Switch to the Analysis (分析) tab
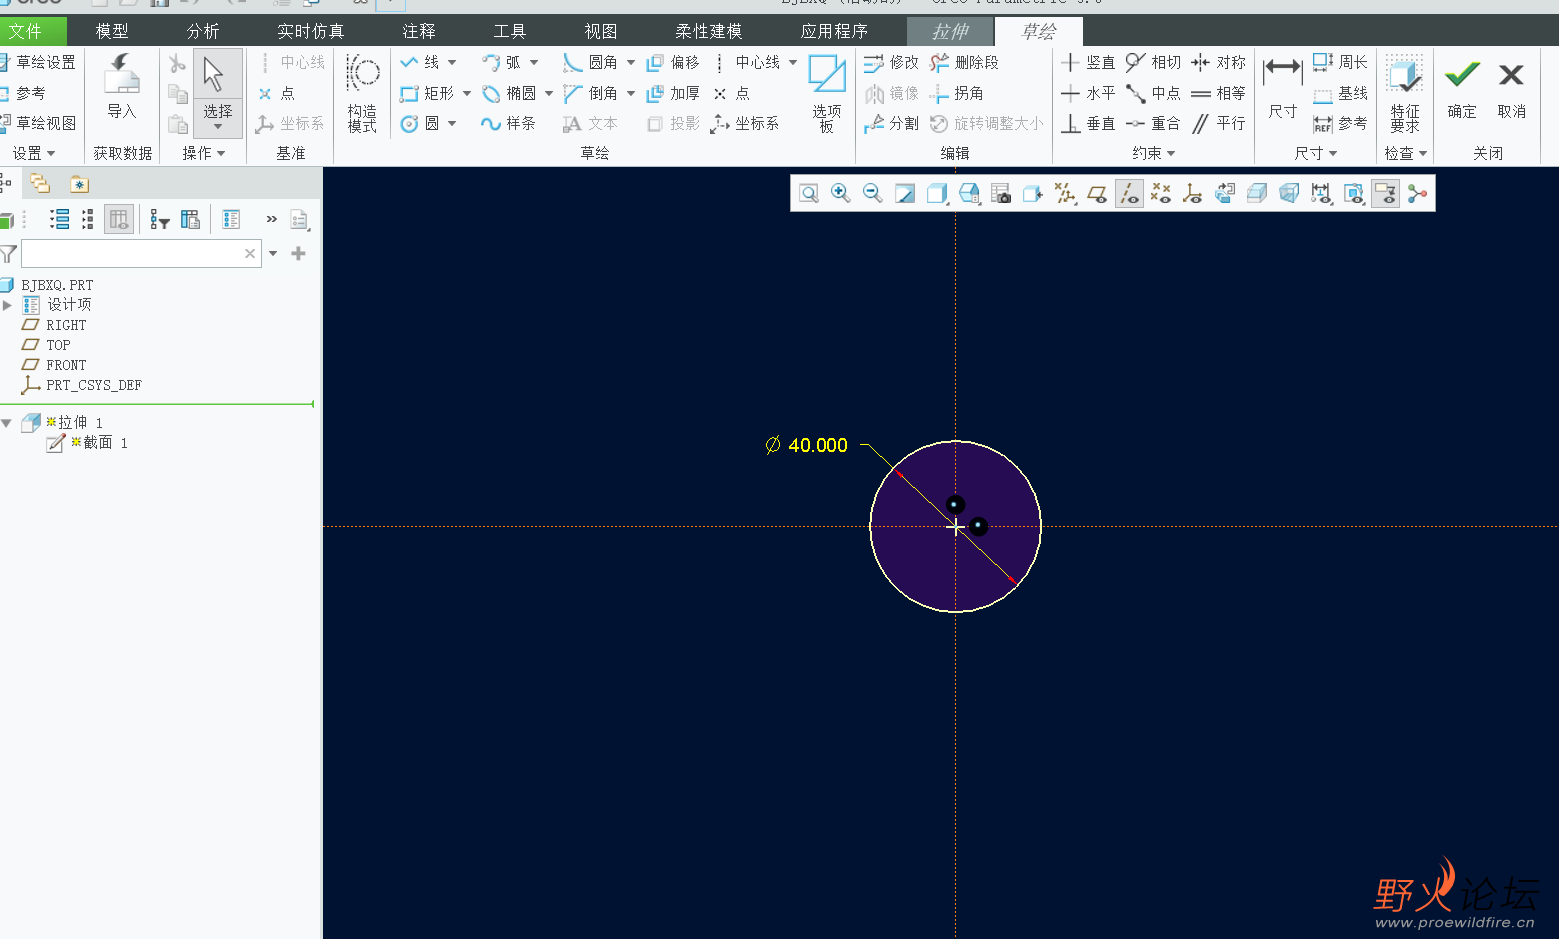Screen dimensions: 1559x939 [x=203, y=31]
